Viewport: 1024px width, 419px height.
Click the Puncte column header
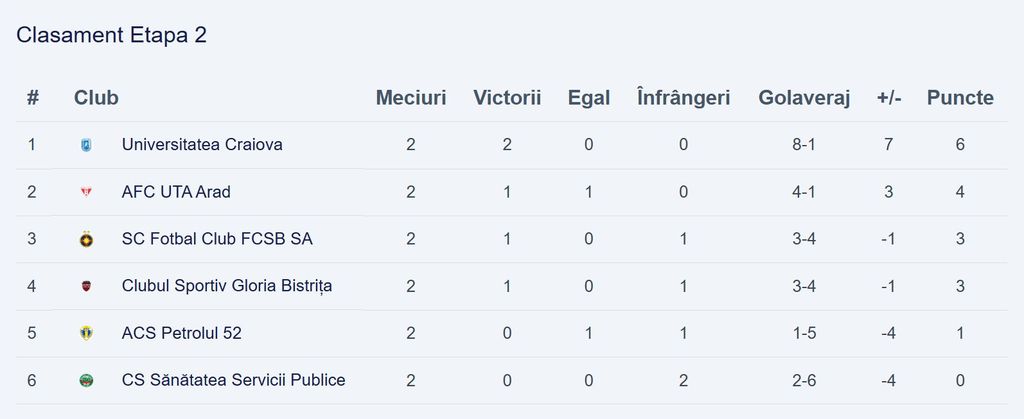960,98
